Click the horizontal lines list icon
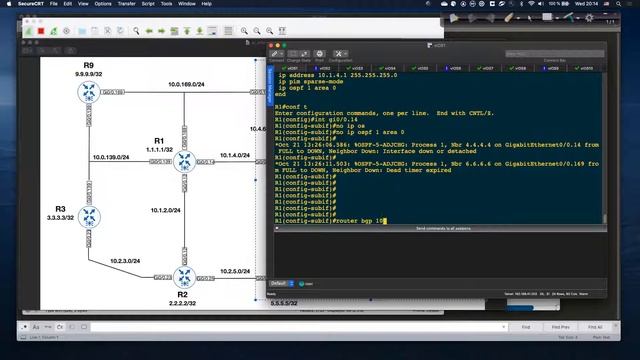Viewport: 640px width, 360px height. pos(228,31)
